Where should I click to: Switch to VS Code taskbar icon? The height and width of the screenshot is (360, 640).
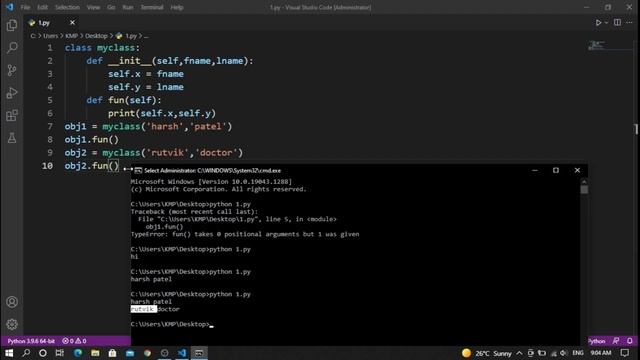click(182, 353)
